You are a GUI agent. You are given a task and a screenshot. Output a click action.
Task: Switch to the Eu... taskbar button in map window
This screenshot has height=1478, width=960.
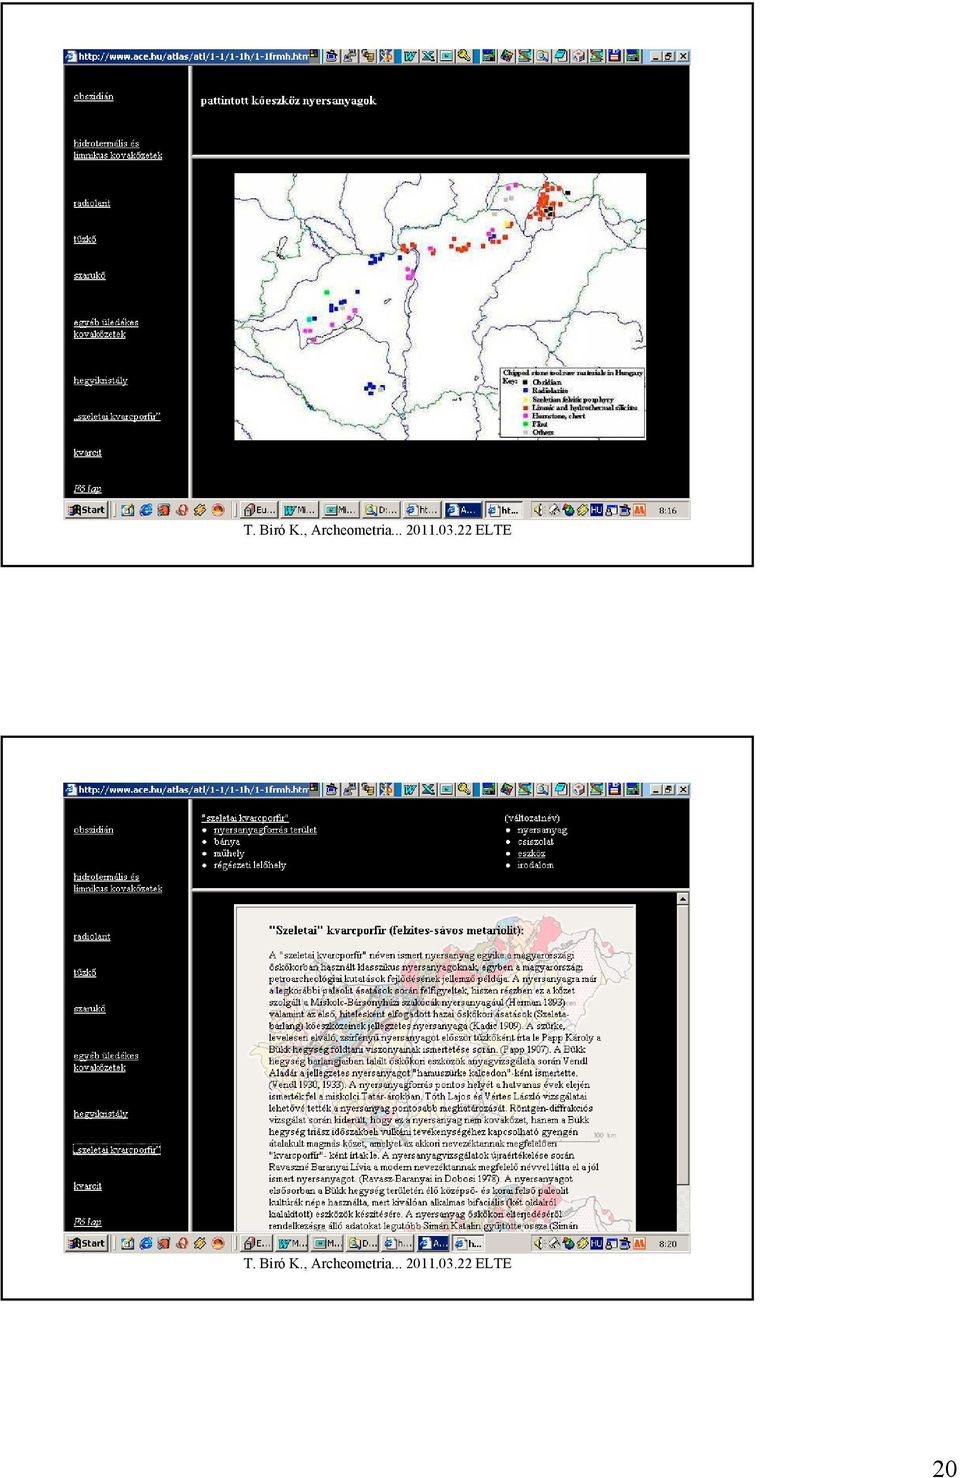pyautogui.click(x=259, y=510)
